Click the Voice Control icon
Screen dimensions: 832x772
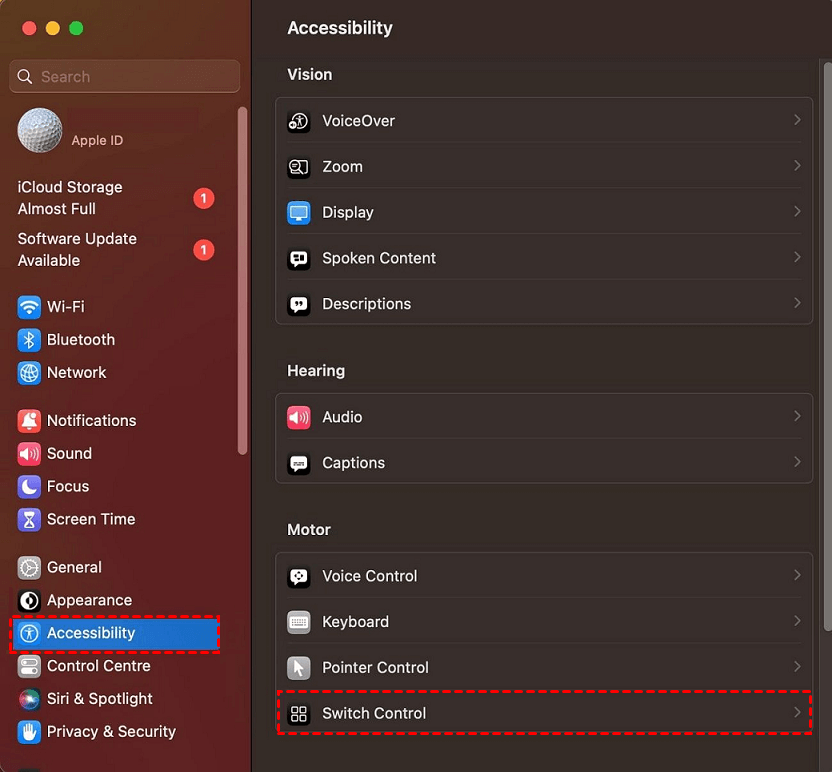(x=299, y=576)
